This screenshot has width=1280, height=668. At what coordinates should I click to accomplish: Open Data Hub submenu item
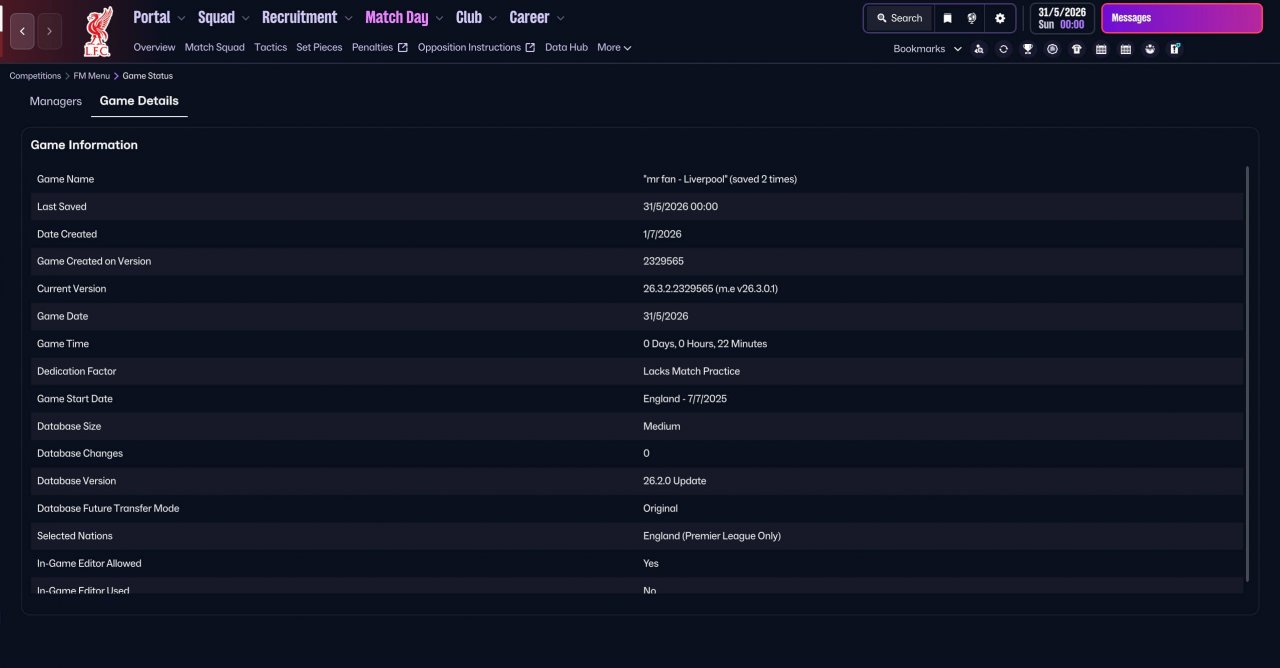pos(566,47)
